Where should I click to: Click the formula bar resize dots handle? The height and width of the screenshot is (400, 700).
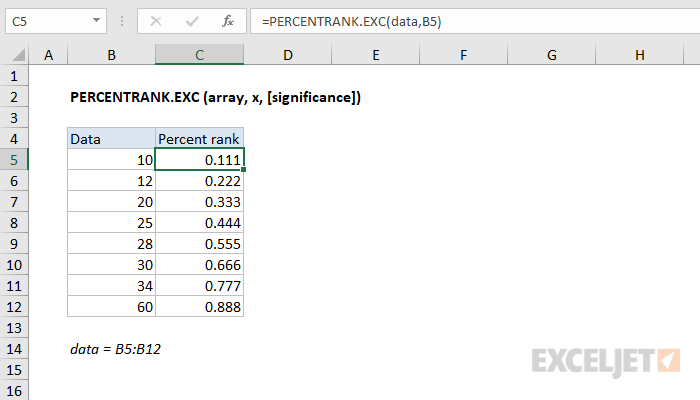point(122,21)
